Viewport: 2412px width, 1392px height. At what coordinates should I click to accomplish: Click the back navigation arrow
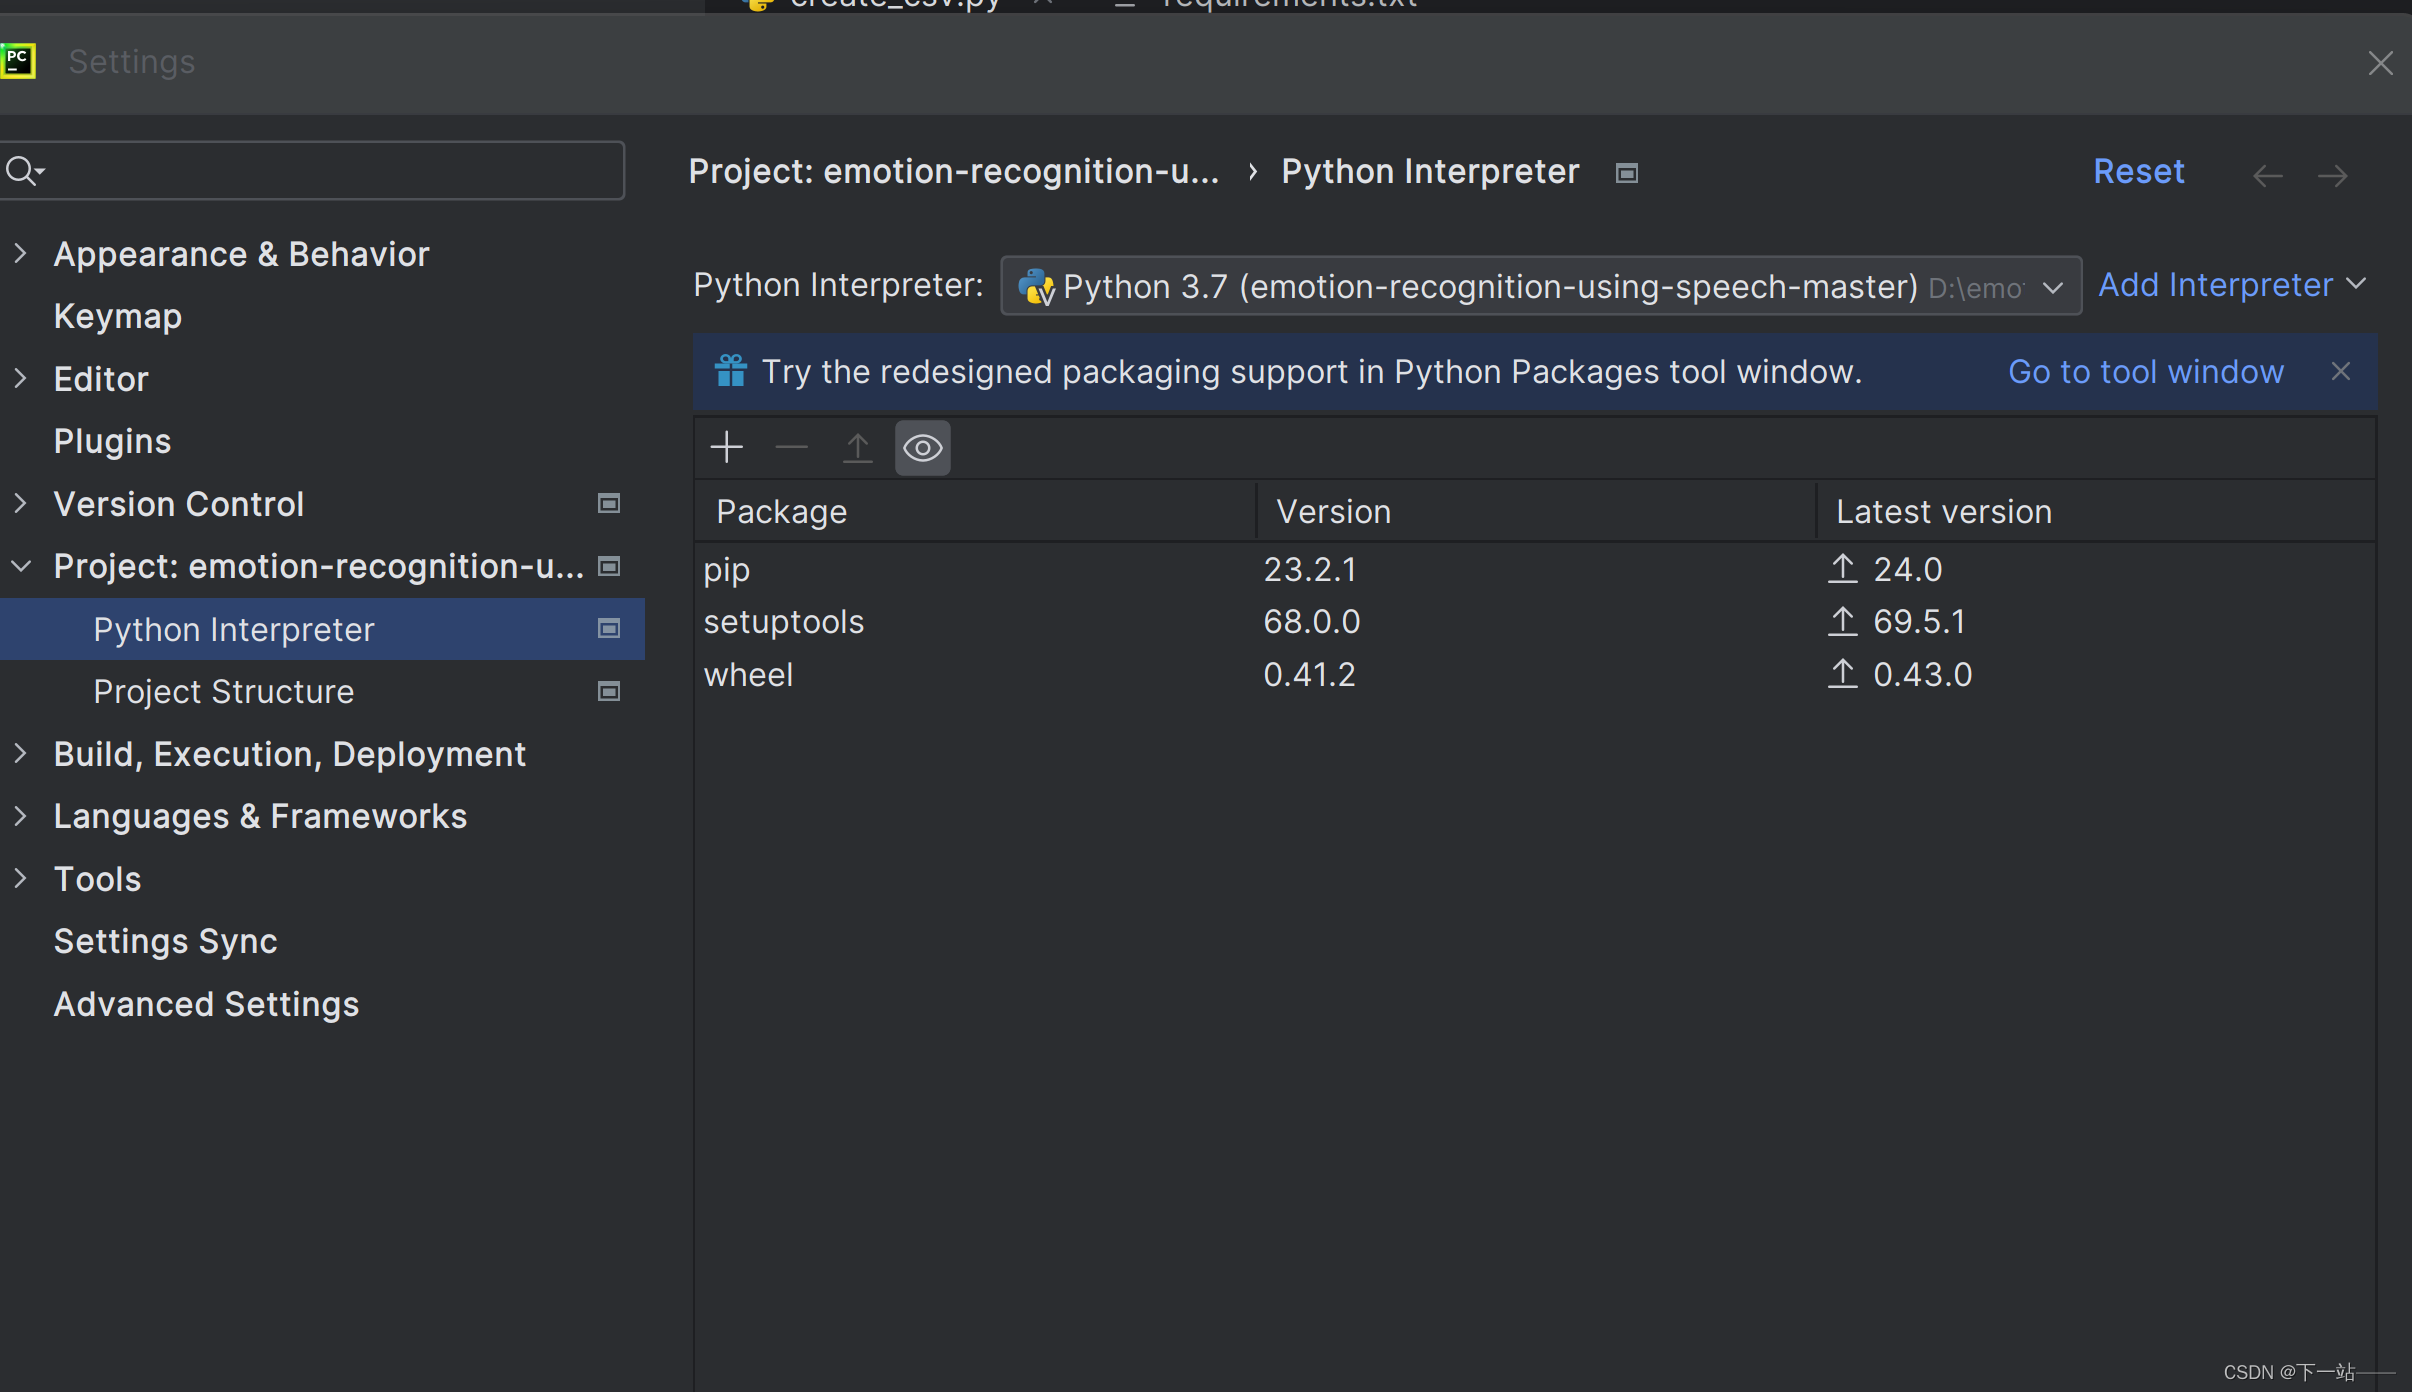(2267, 176)
